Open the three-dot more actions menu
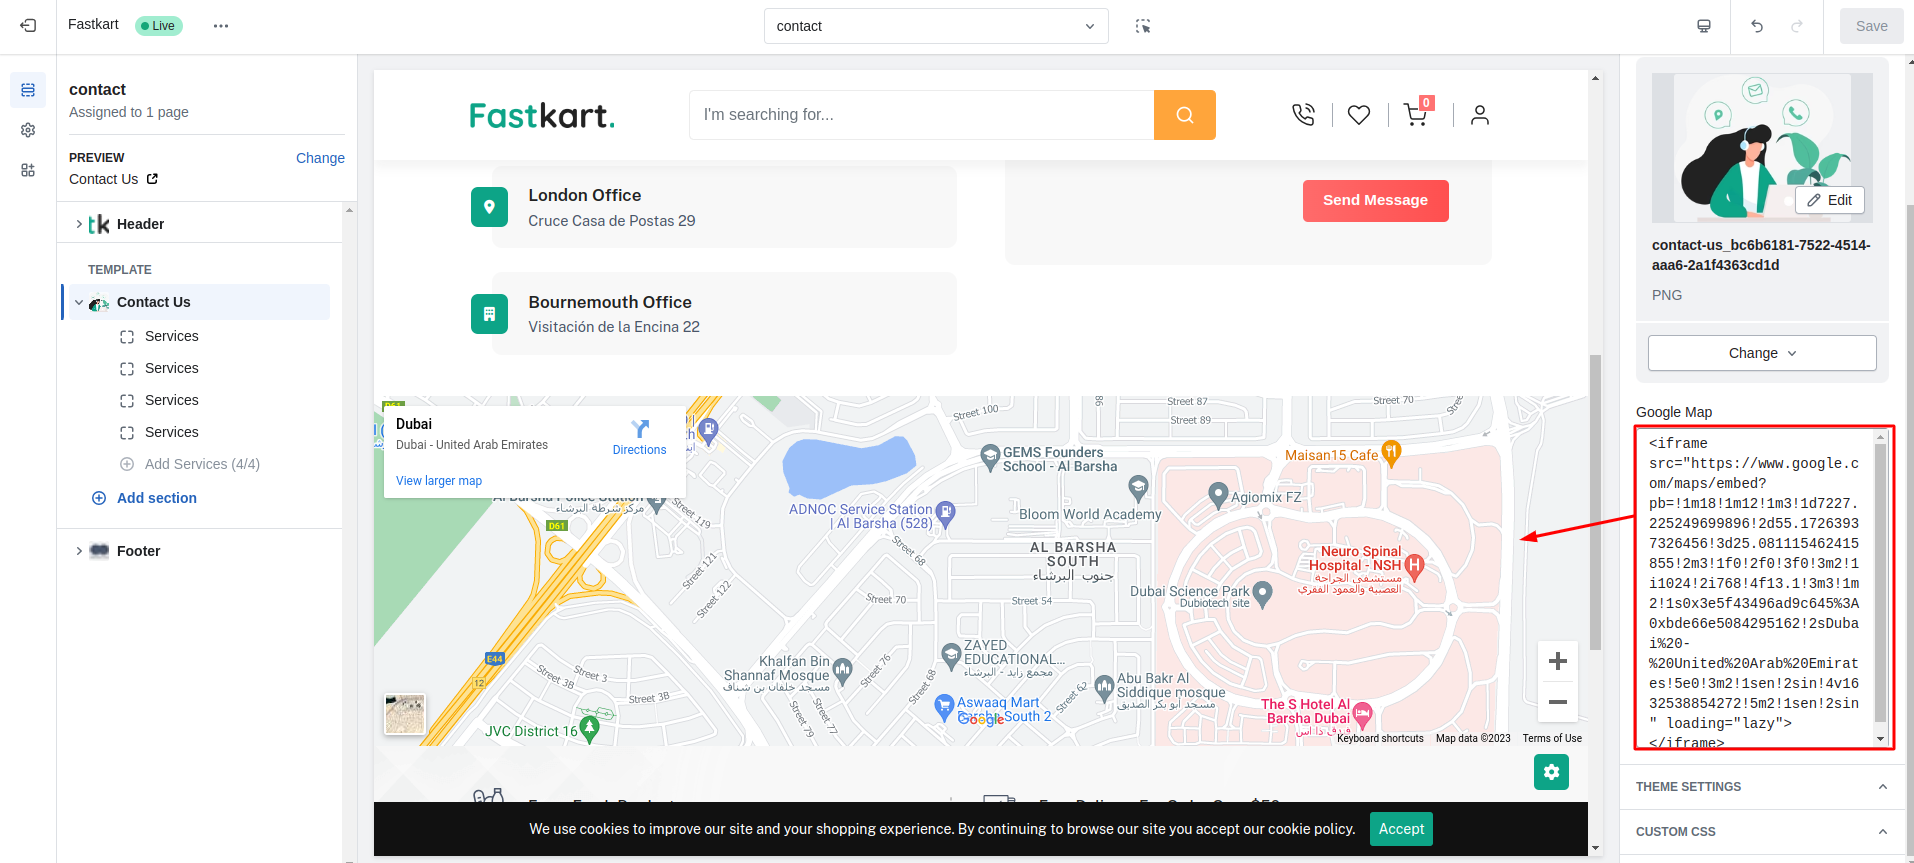This screenshot has height=863, width=1914. coord(221,26)
